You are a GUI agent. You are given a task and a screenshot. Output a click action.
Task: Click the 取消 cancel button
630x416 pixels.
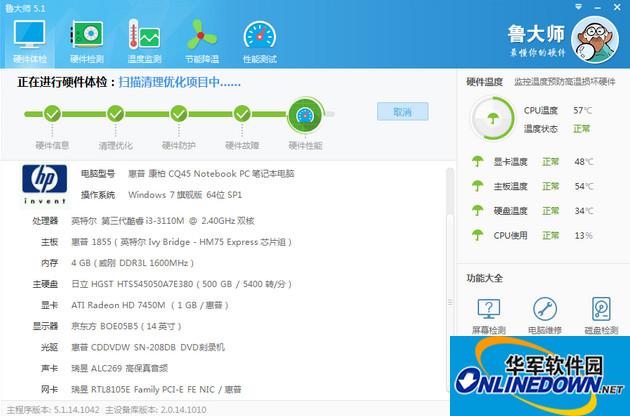pos(403,111)
